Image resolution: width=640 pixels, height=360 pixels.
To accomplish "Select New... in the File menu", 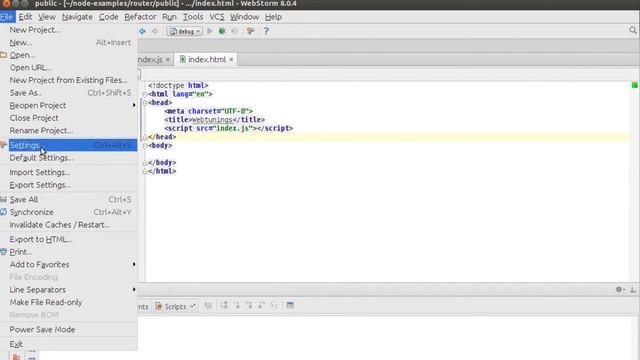I will [69, 42].
